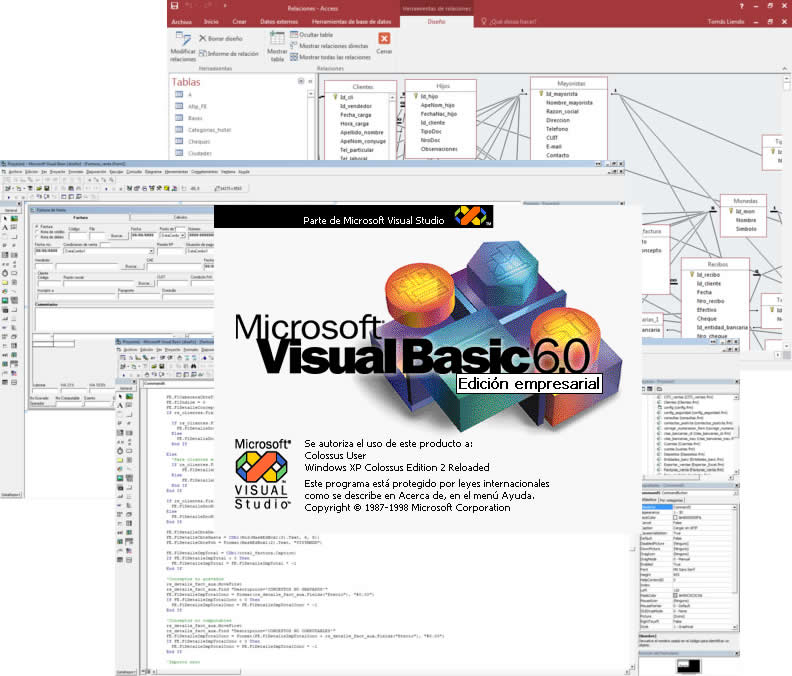This screenshot has width=792, height=676.
Task: Select the Nota de débito radio button
Action: point(36,238)
